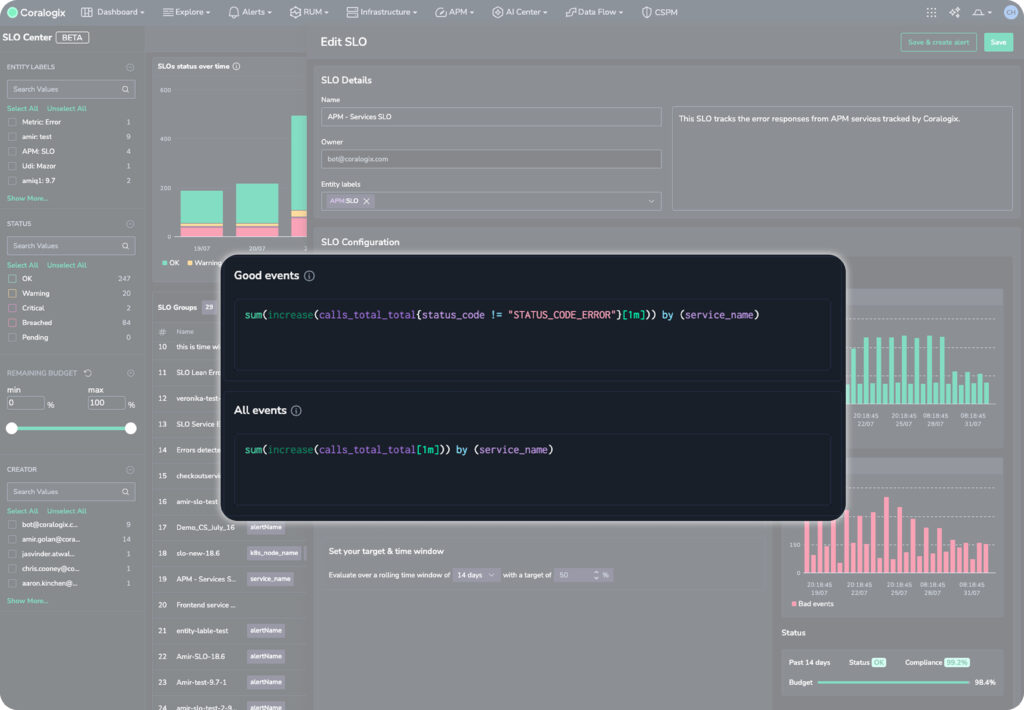Toggle the Breached status checkbox

(12, 323)
